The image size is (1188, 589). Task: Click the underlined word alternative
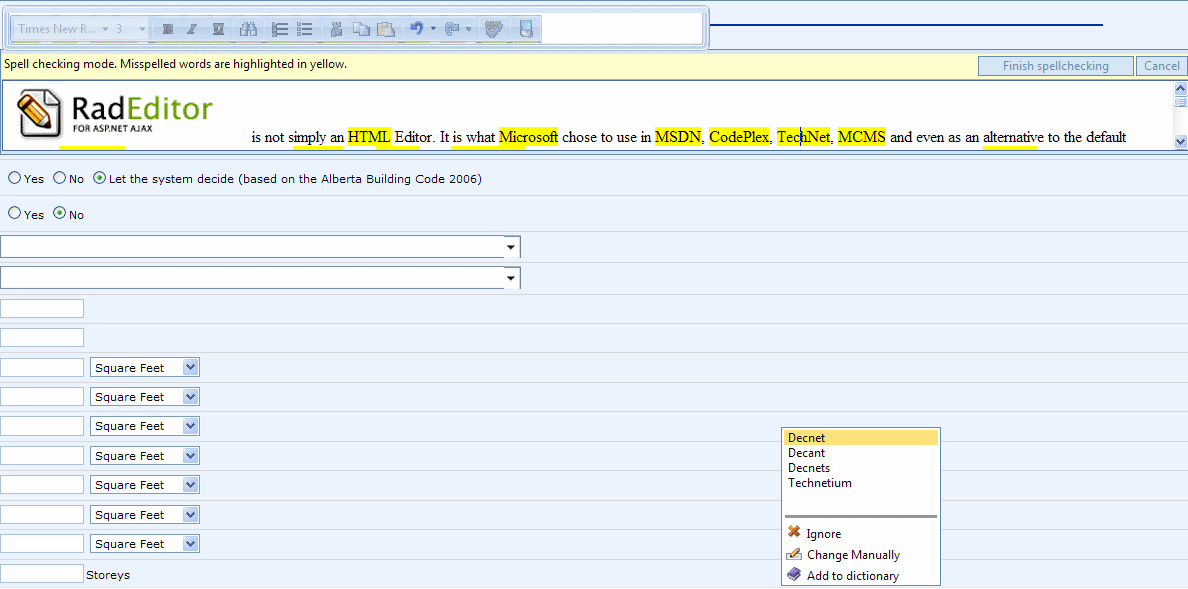[1010, 137]
